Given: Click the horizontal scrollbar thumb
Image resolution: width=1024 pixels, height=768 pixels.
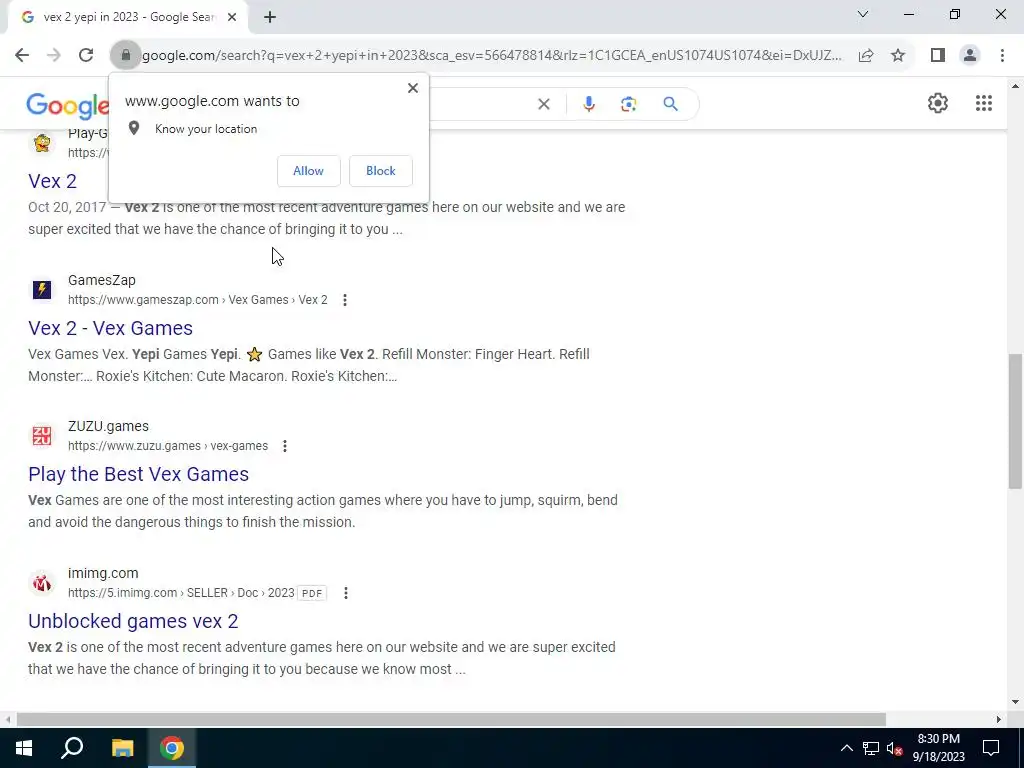Looking at the screenshot, I should 451,720.
